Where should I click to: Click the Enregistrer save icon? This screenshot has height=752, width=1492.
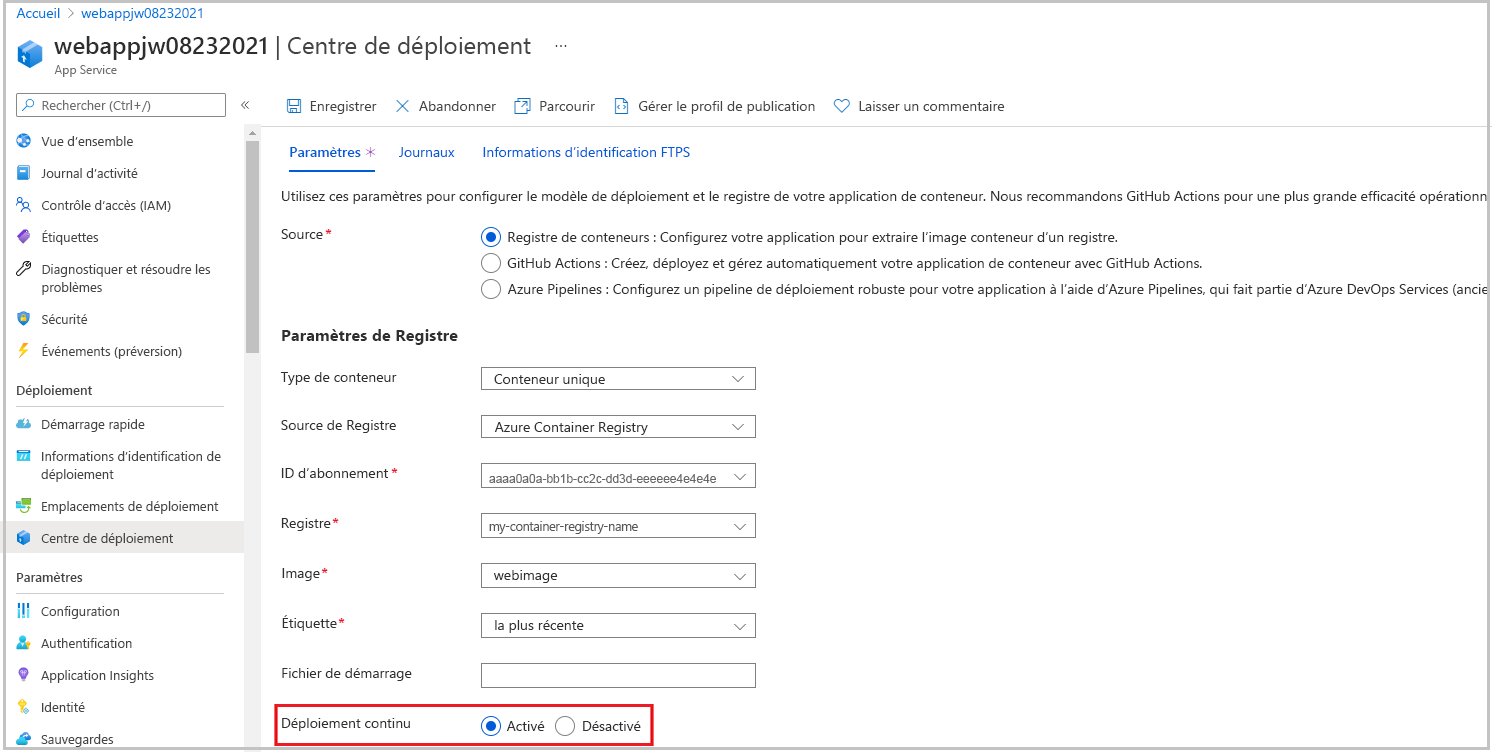tap(294, 106)
